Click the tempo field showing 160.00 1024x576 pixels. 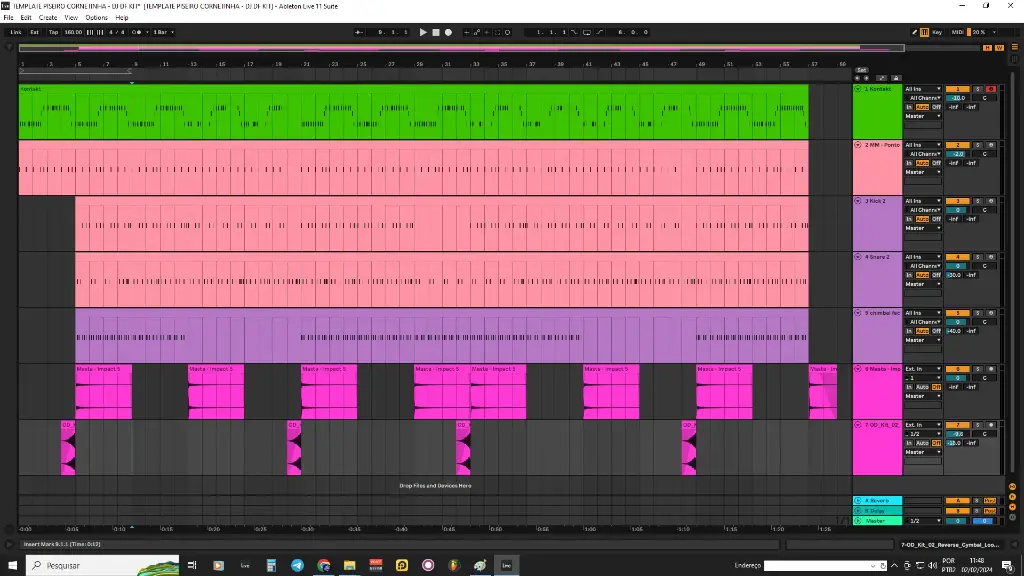click(73, 32)
